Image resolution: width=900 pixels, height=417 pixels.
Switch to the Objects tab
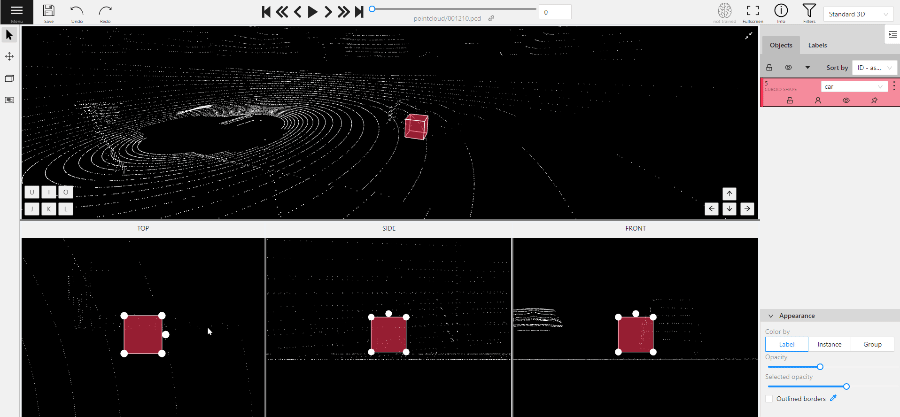pyautogui.click(x=781, y=45)
